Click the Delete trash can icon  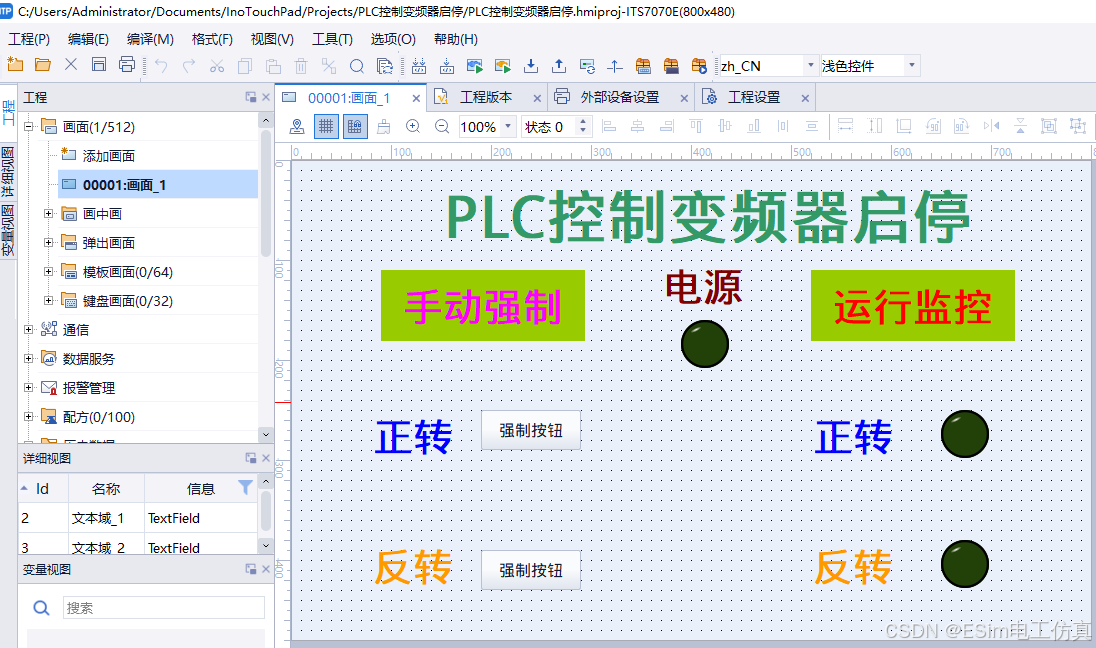click(x=301, y=66)
